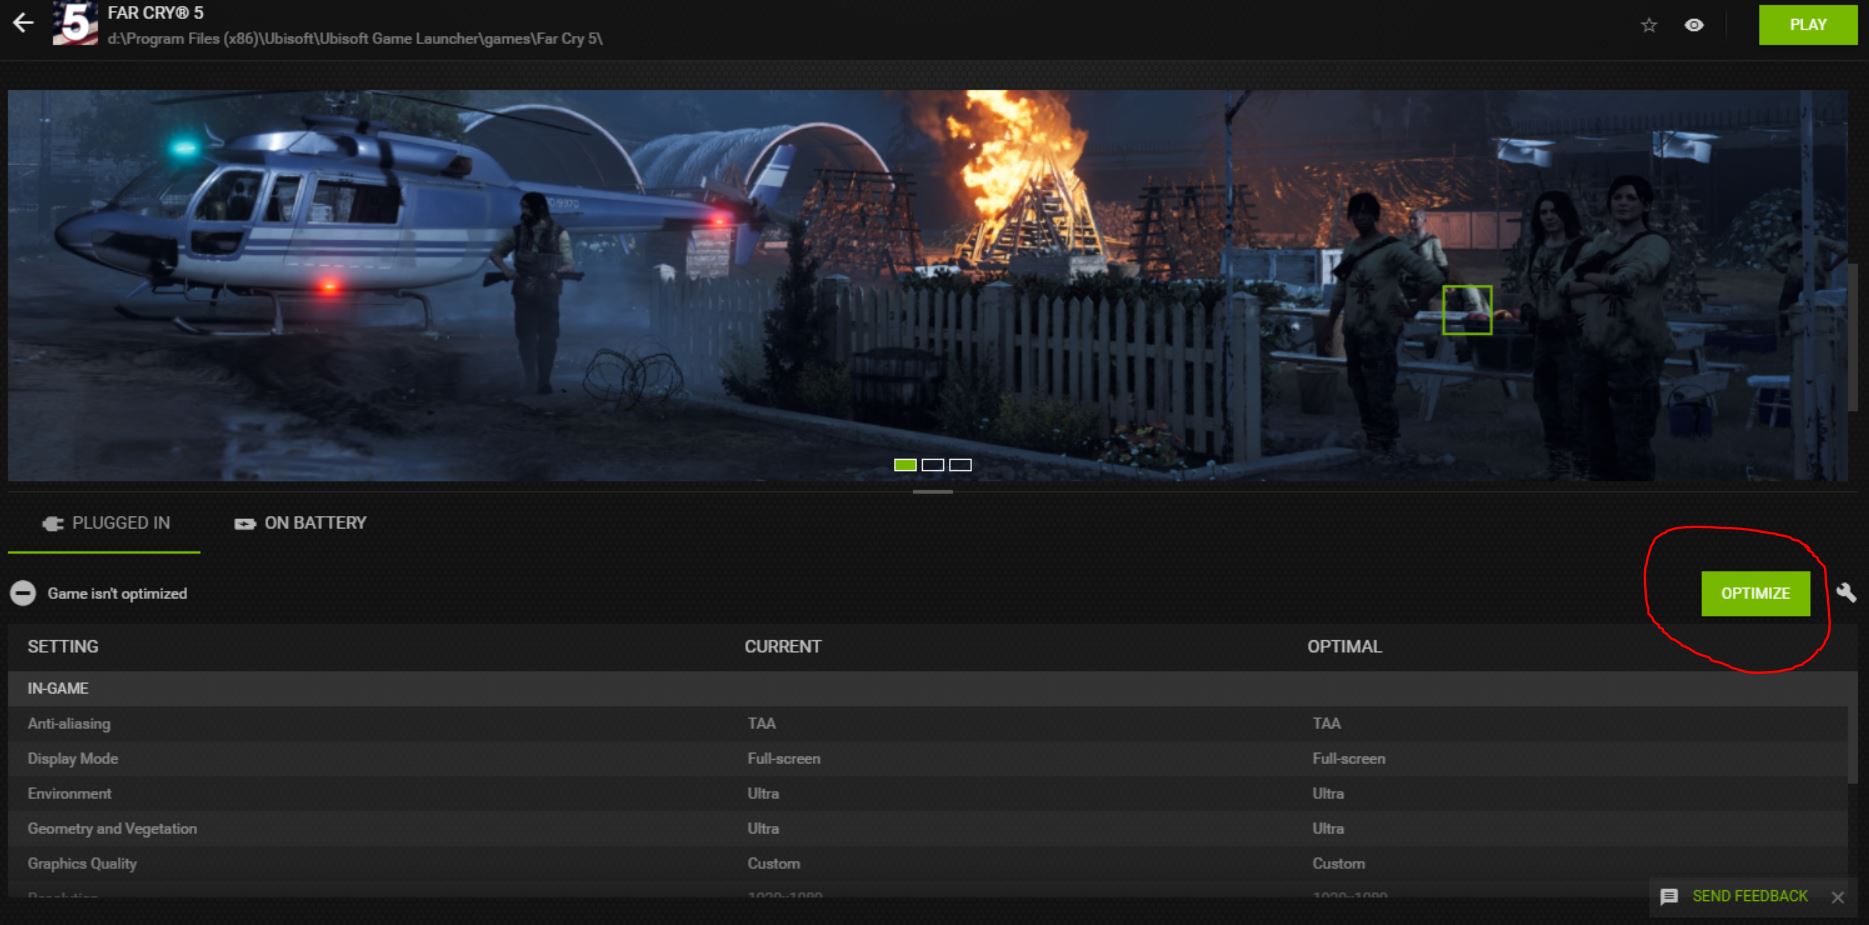The height and width of the screenshot is (925, 1869).
Task: Select the first screenshot carousel indicator
Action: pos(905,465)
